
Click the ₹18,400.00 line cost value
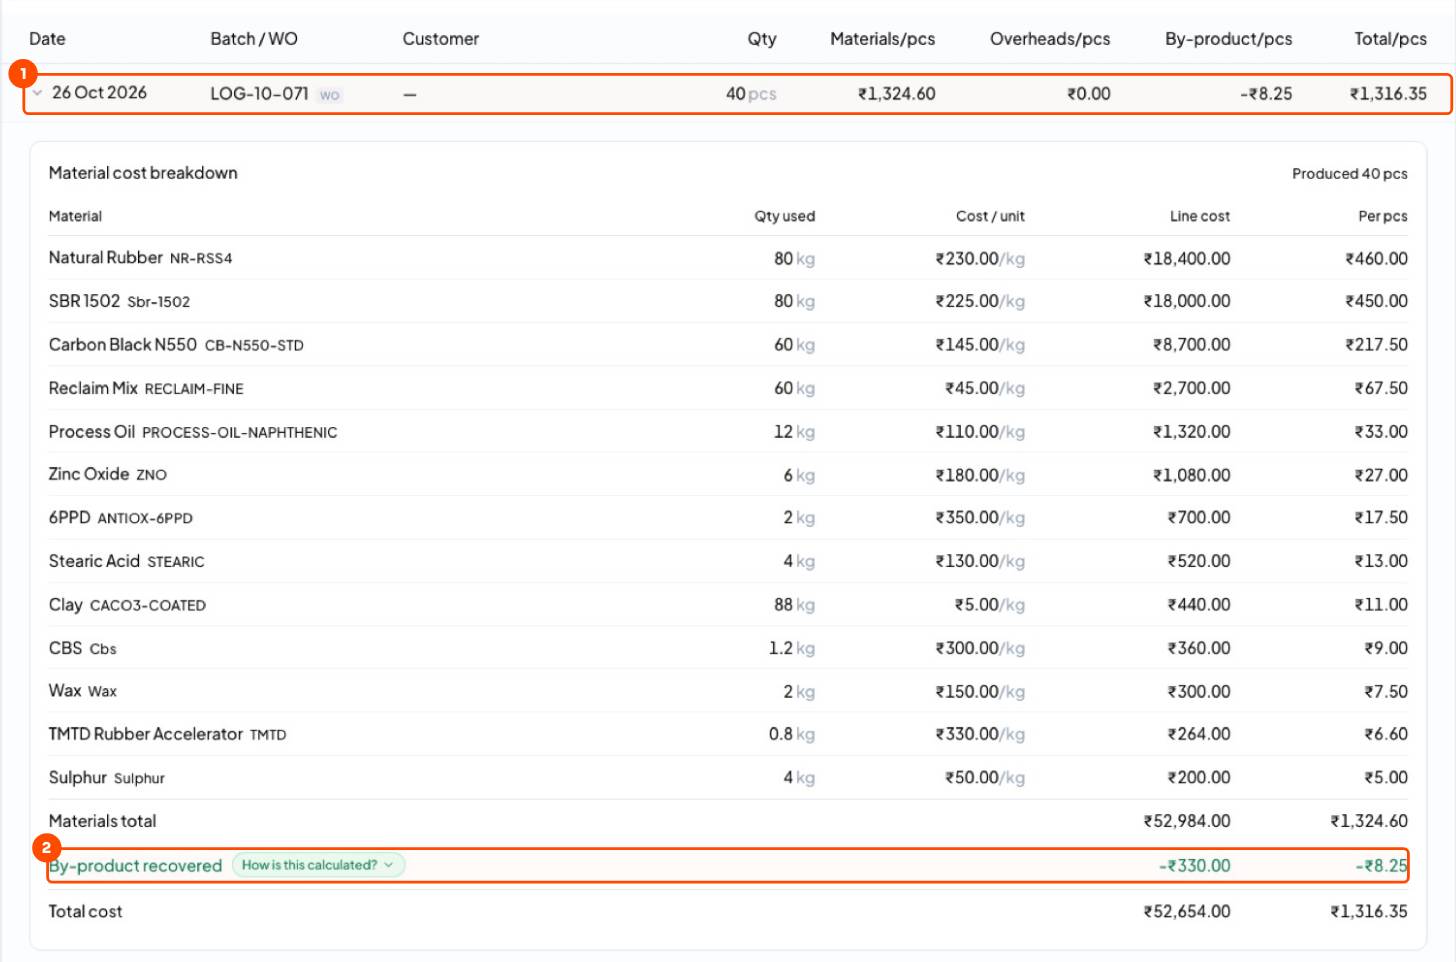pyautogui.click(x=1187, y=259)
